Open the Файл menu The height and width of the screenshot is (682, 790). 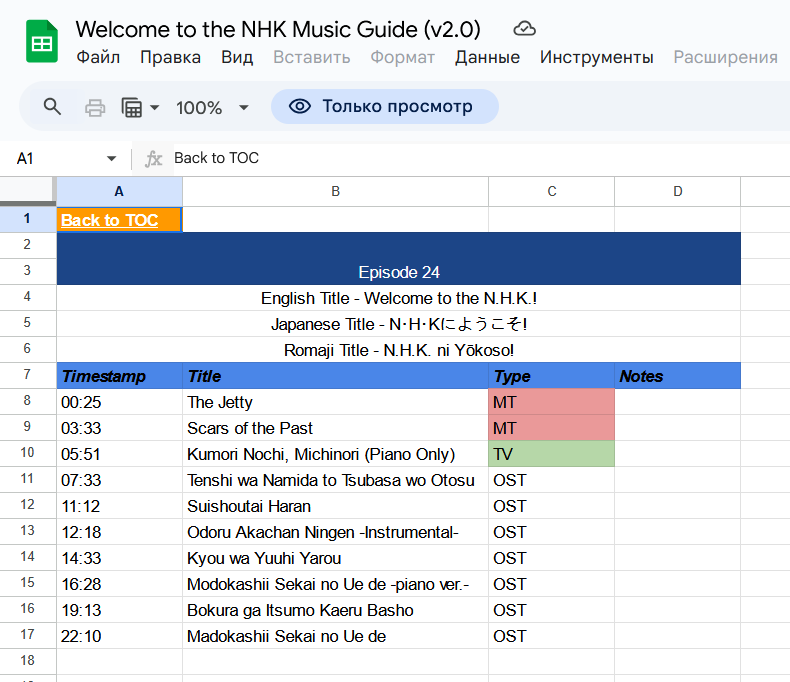tap(98, 57)
